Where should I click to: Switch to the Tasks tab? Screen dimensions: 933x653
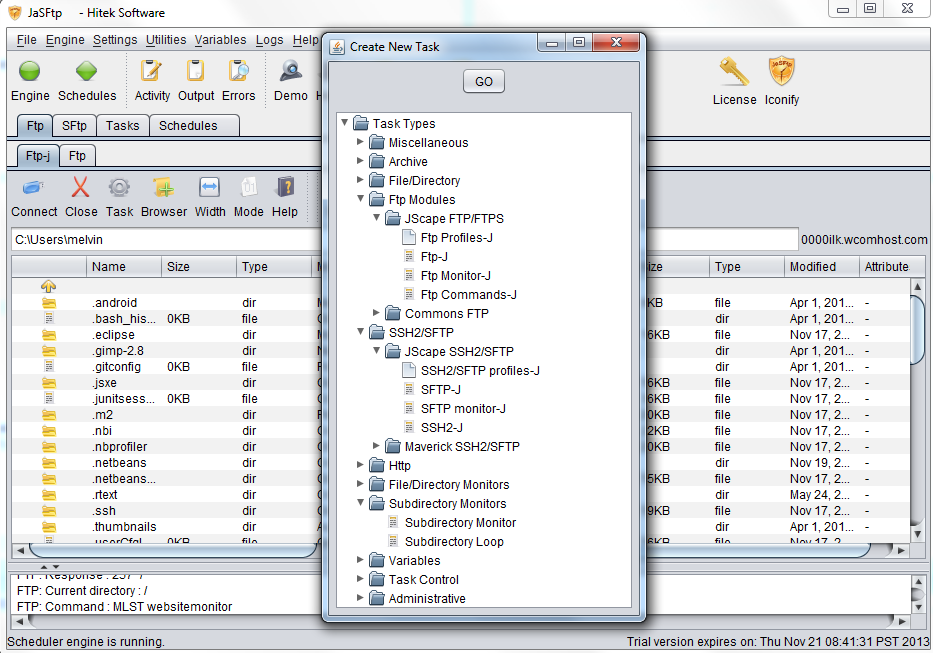click(123, 126)
